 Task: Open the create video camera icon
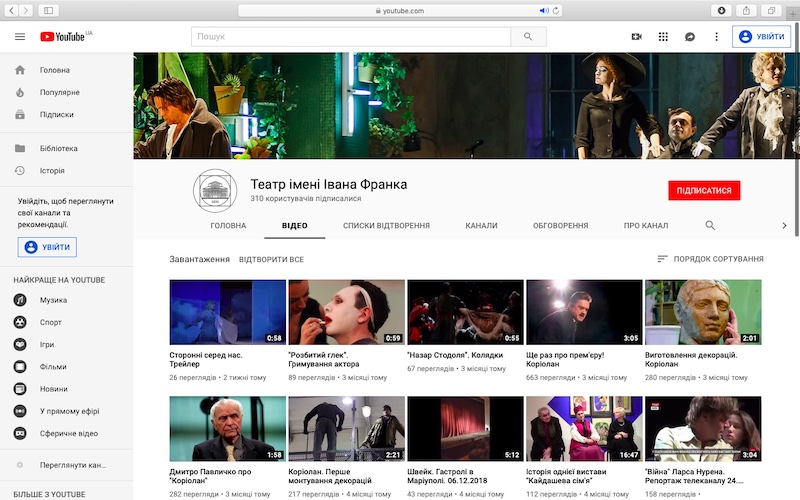(636, 37)
